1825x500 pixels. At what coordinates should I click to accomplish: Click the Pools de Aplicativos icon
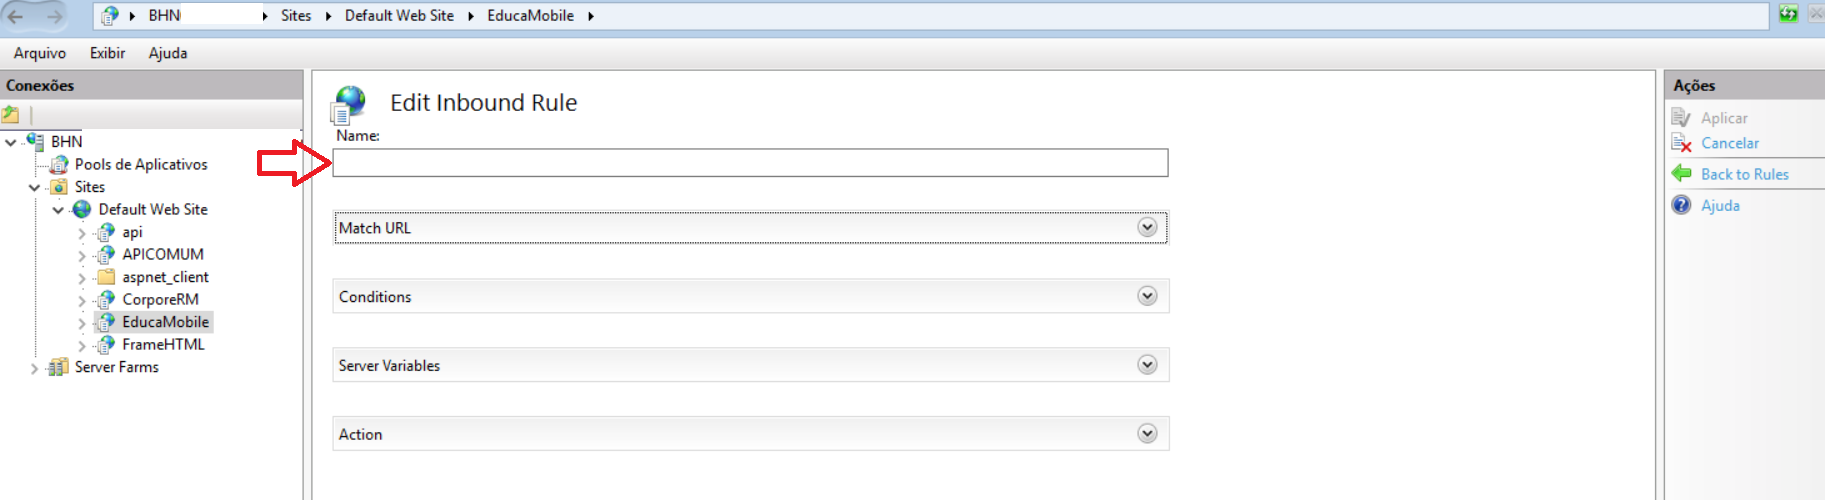point(59,165)
